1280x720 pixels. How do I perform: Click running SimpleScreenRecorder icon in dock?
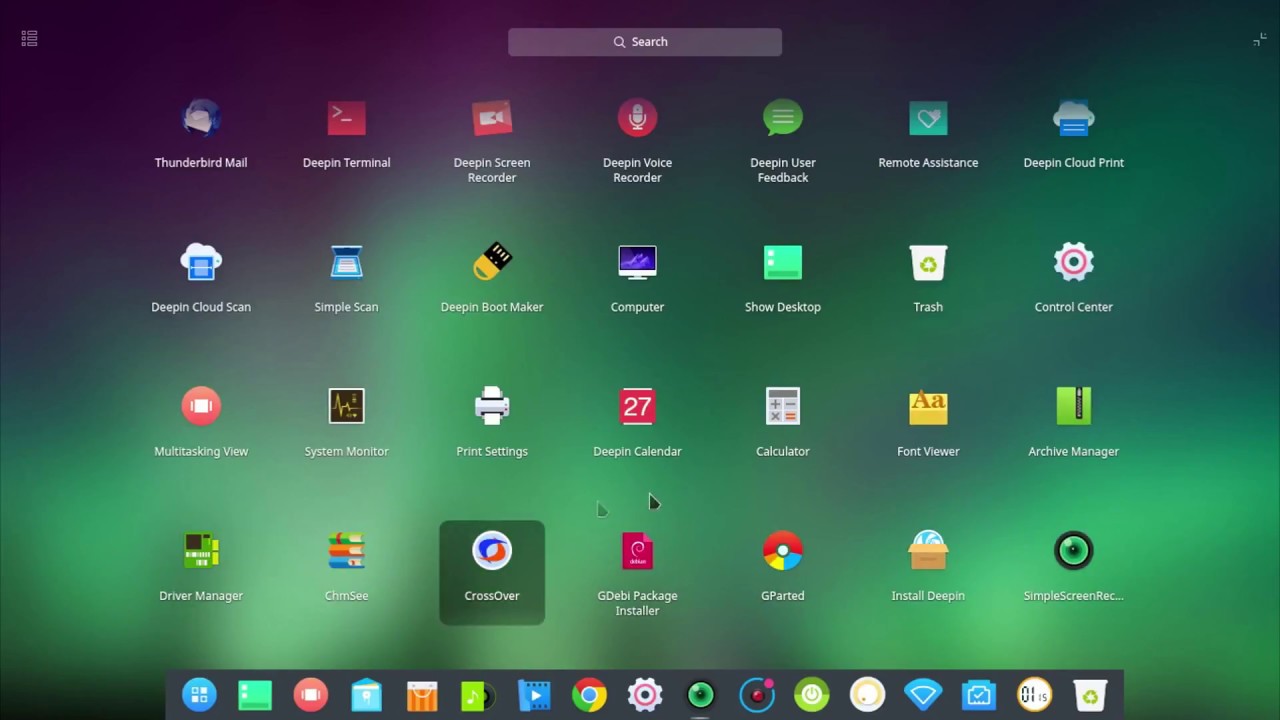click(701, 695)
